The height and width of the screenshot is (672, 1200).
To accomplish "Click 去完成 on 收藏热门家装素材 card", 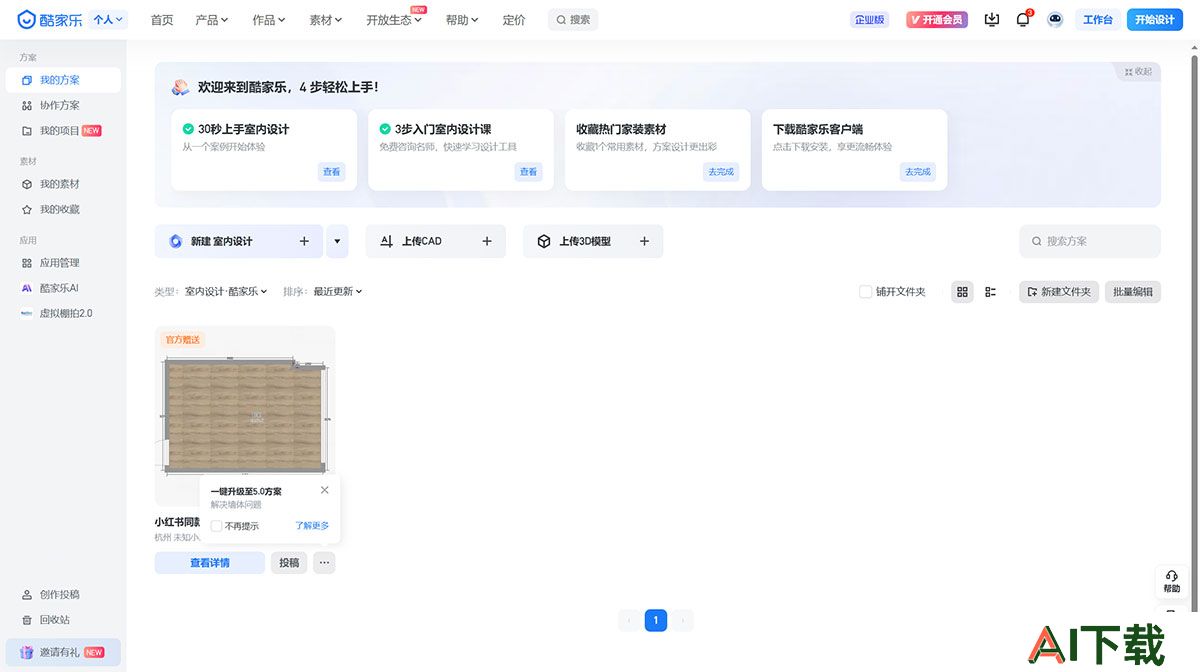I will (721, 172).
